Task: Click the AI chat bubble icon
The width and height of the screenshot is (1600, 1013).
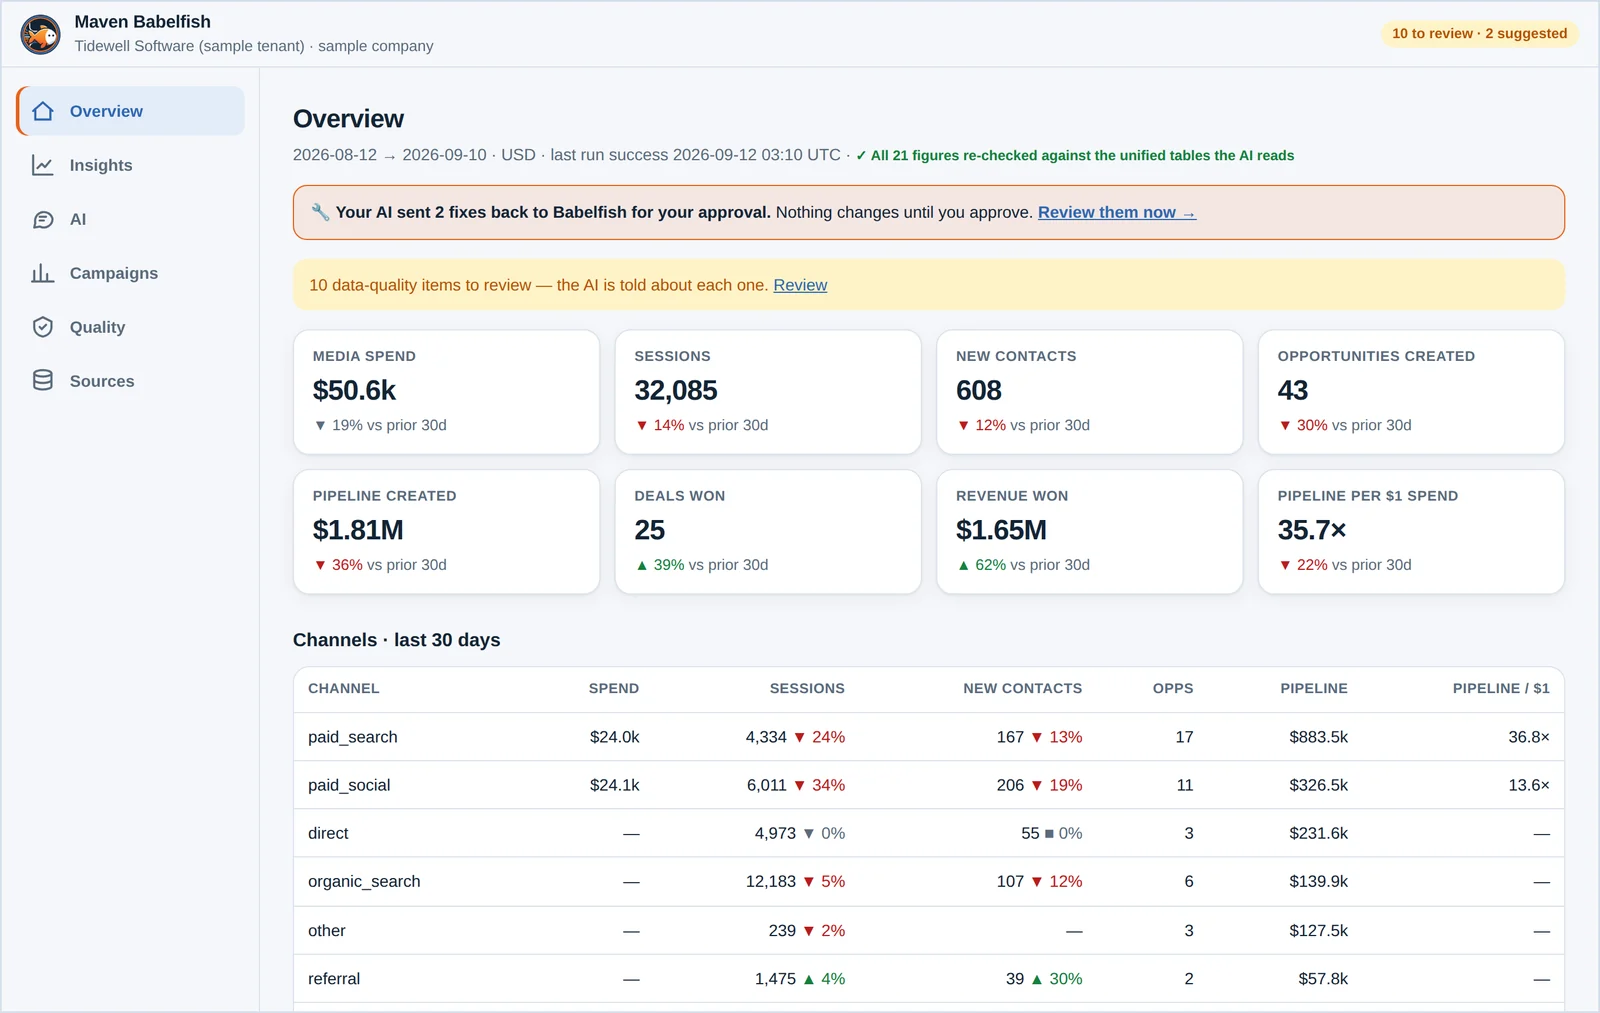Action: (43, 219)
